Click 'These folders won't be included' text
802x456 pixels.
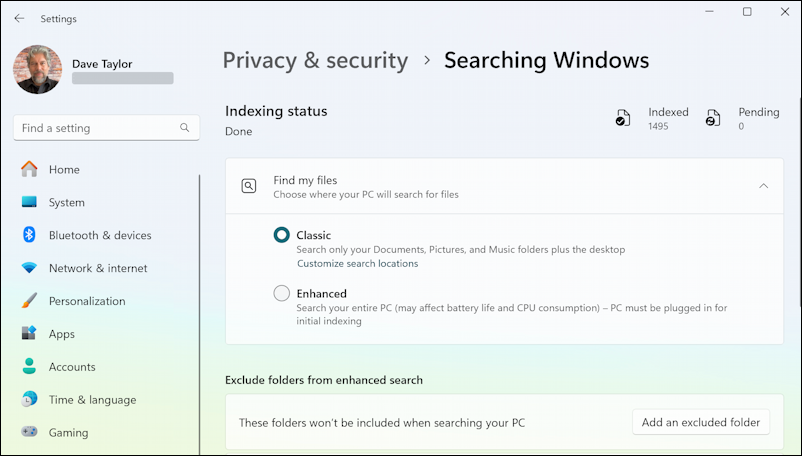(382, 423)
